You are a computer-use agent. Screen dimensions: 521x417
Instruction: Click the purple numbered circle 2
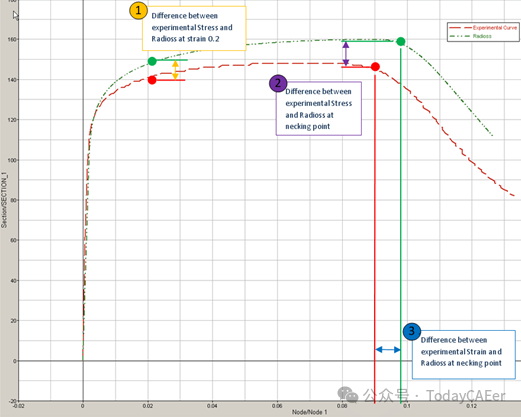pos(278,83)
